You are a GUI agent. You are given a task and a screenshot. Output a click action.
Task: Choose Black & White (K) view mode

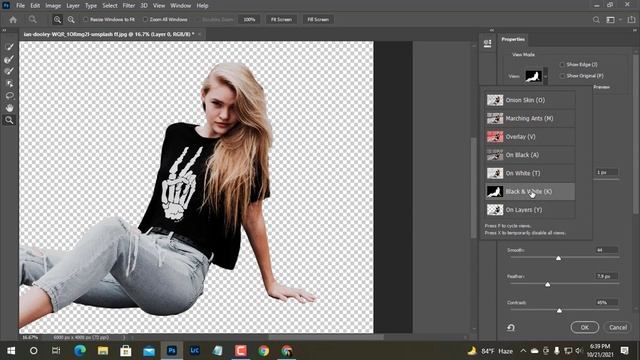(x=530, y=191)
